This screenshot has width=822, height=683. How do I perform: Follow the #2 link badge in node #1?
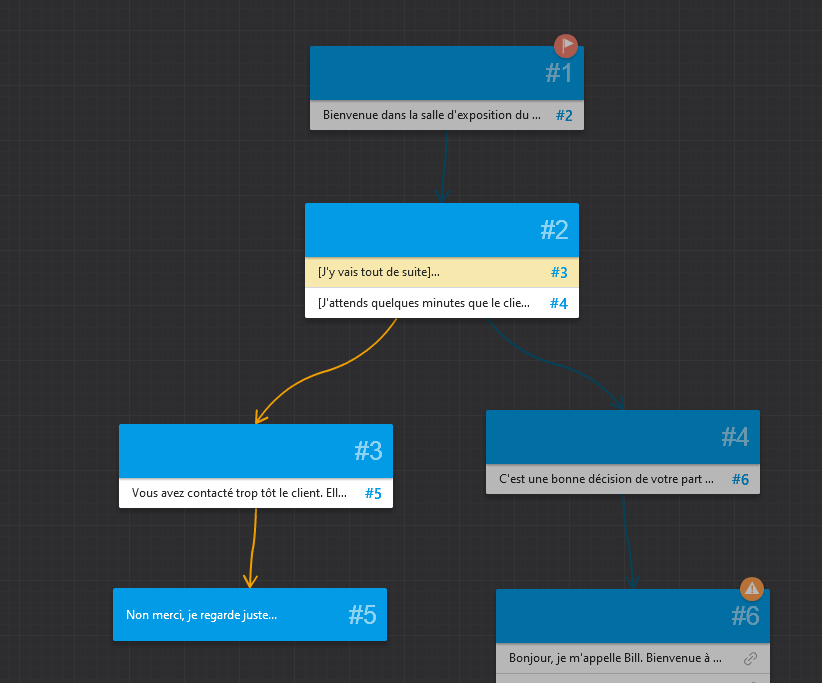pyautogui.click(x=564, y=115)
